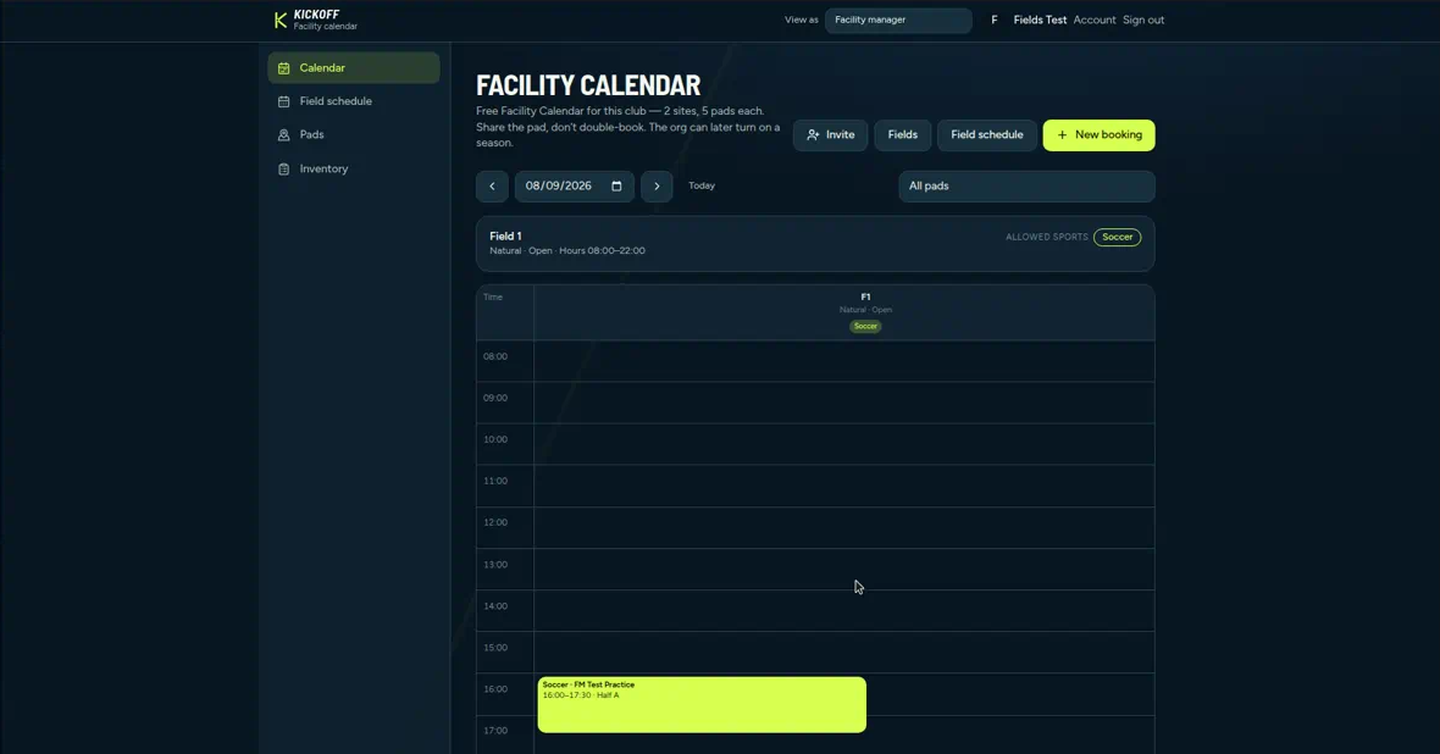Click the F user avatar

[994, 20]
